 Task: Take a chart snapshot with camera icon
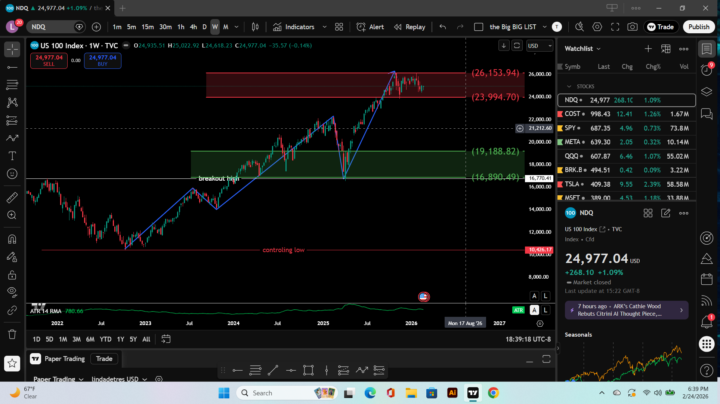(x=632, y=27)
